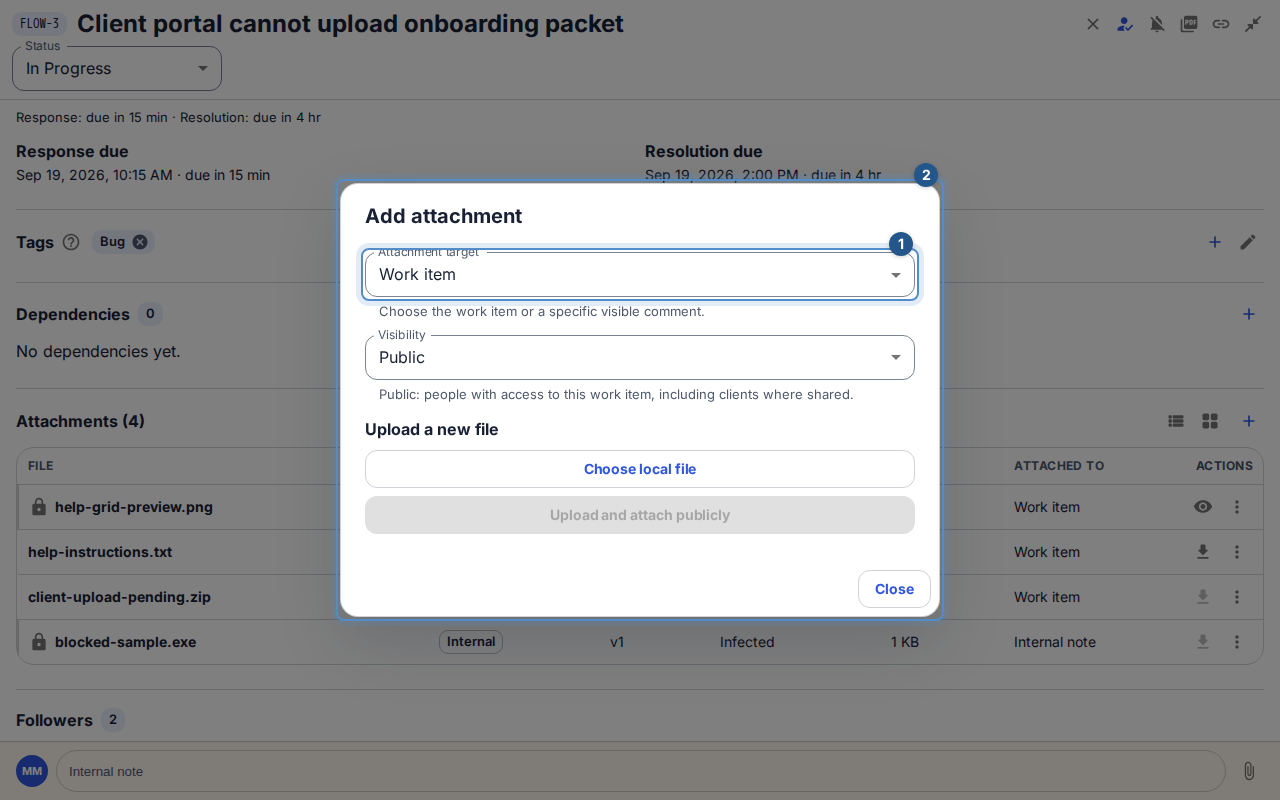Click the plus icon in Dependencies row
Image resolution: width=1280 pixels, height=800 pixels.
tap(1249, 314)
